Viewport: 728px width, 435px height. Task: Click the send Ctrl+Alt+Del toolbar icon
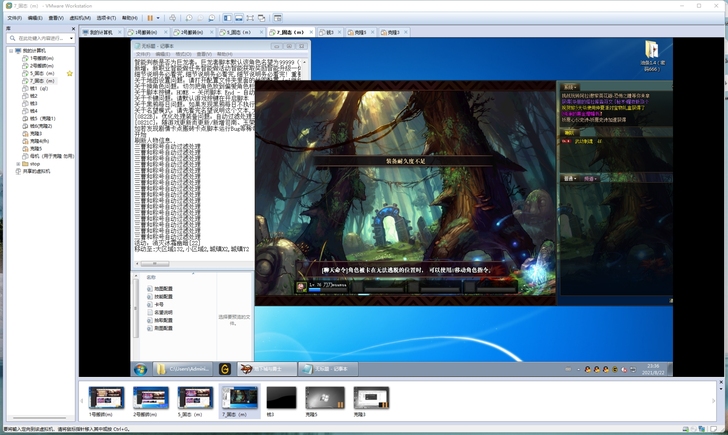tap(173, 18)
